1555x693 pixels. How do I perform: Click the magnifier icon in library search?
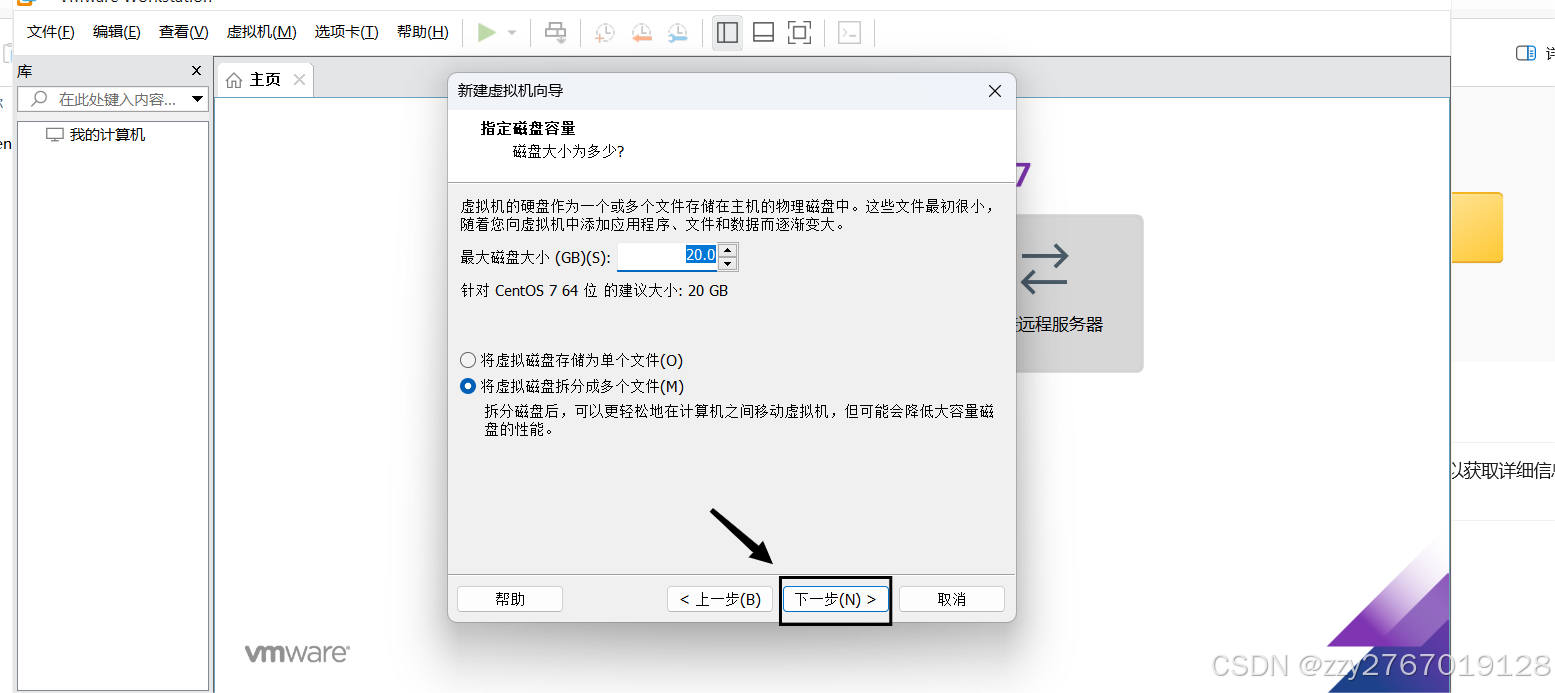pos(39,99)
